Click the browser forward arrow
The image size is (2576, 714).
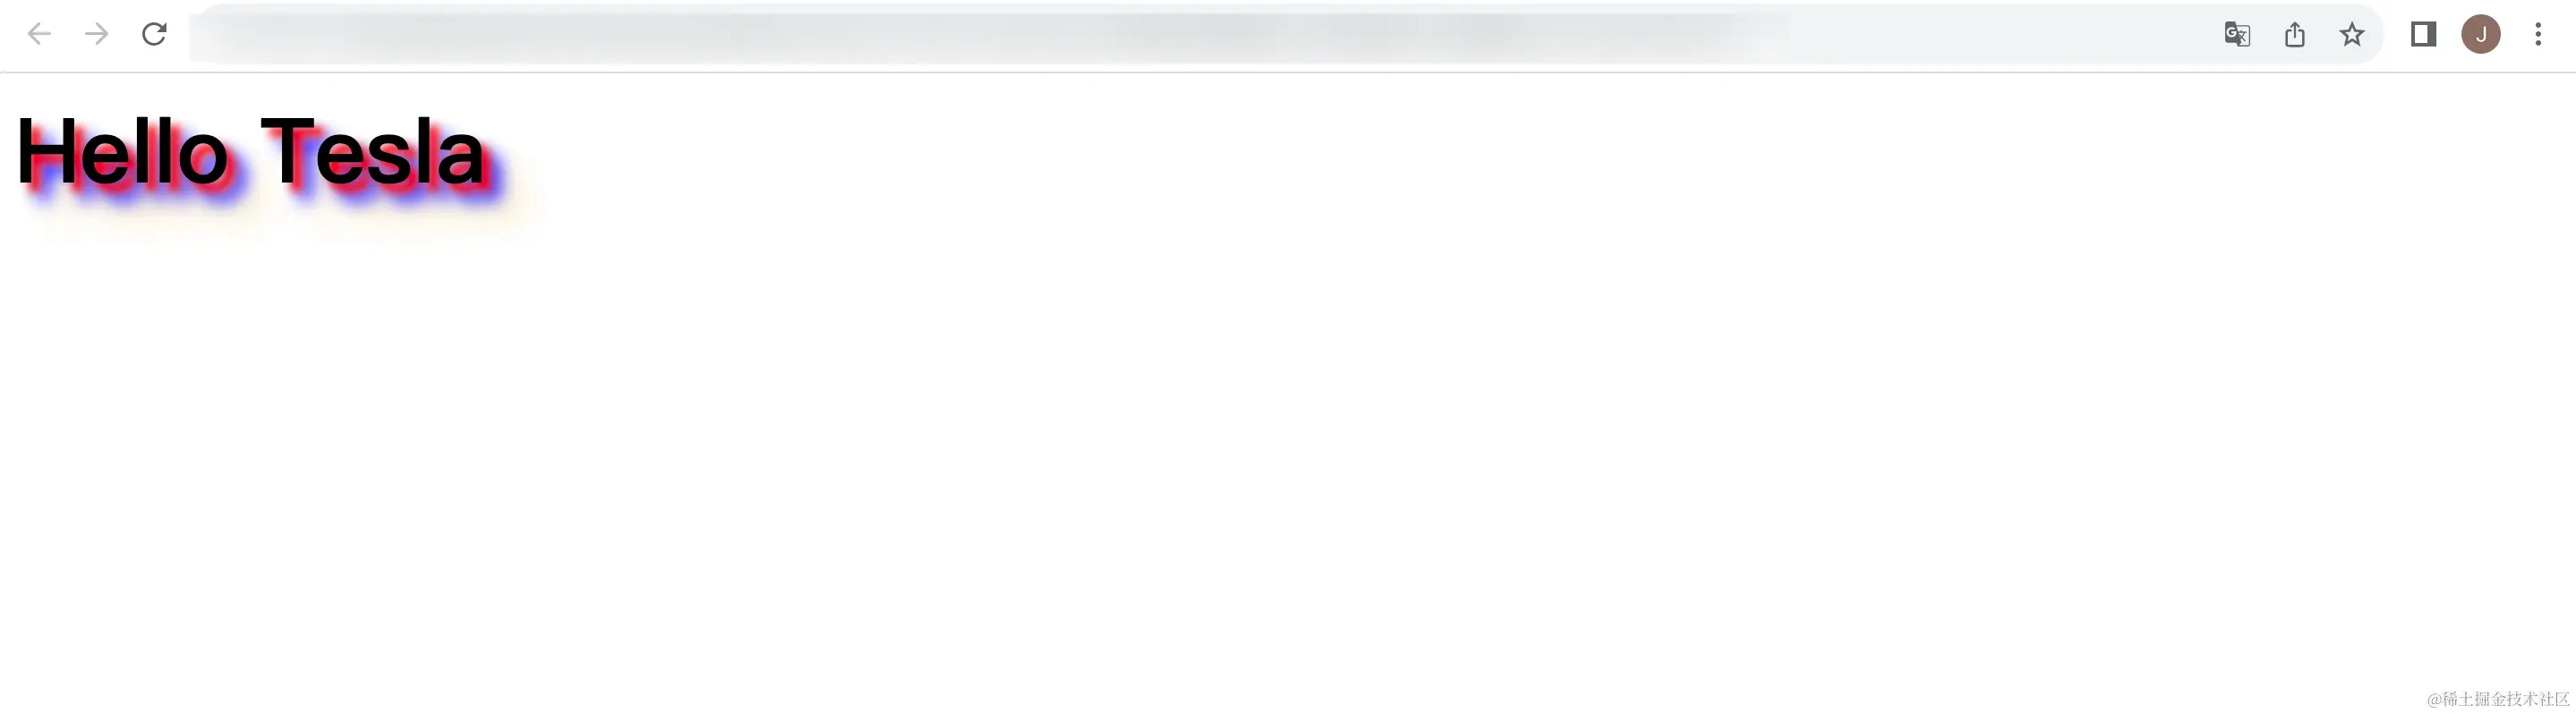point(96,35)
